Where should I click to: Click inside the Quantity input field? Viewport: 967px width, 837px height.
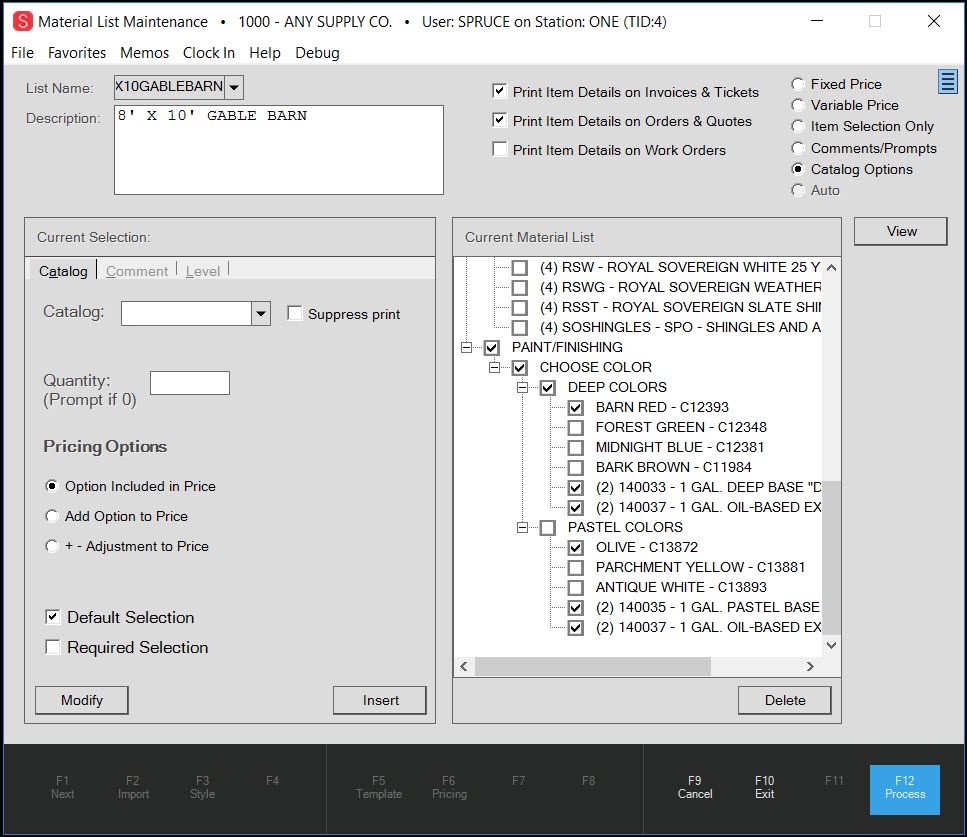[x=190, y=382]
